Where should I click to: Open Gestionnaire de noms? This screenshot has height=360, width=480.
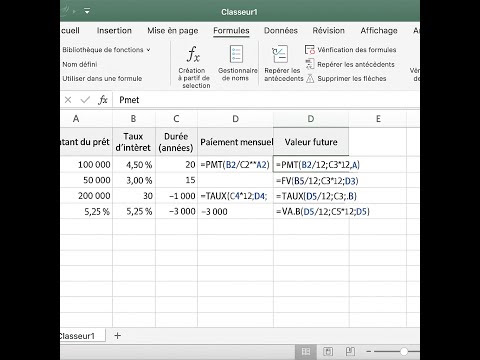[237, 63]
